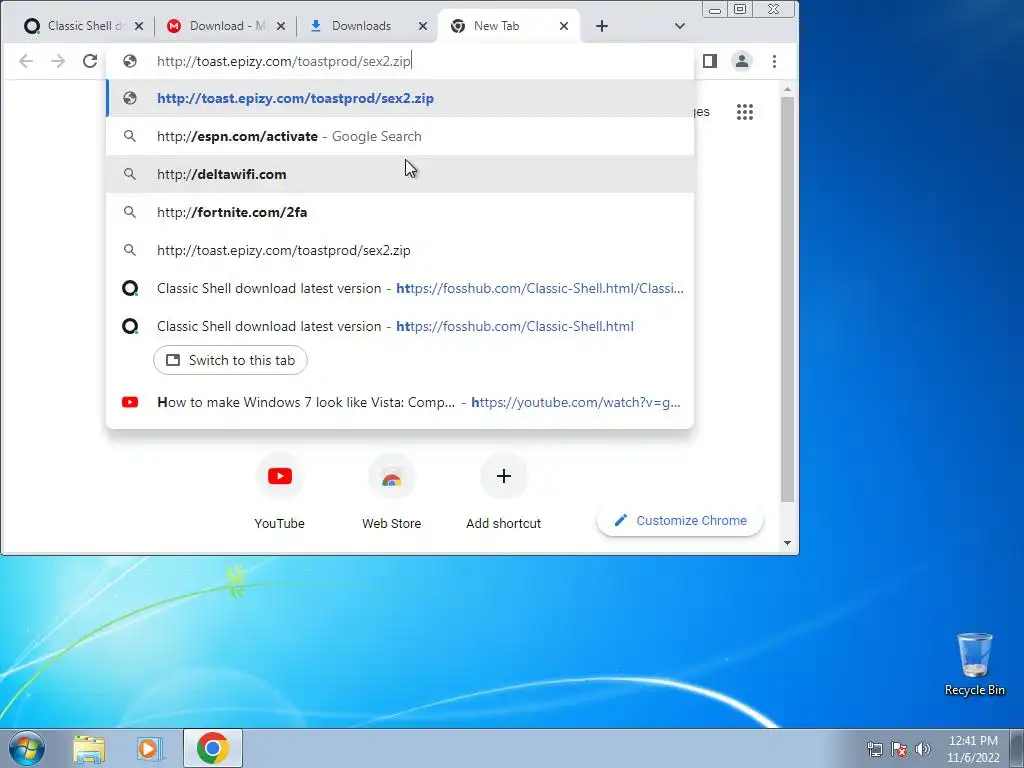The height and width of the screenshot is (768, 1024).
Task: Click the page scrollbar down arrow
Action: click(x=788, y=543)
